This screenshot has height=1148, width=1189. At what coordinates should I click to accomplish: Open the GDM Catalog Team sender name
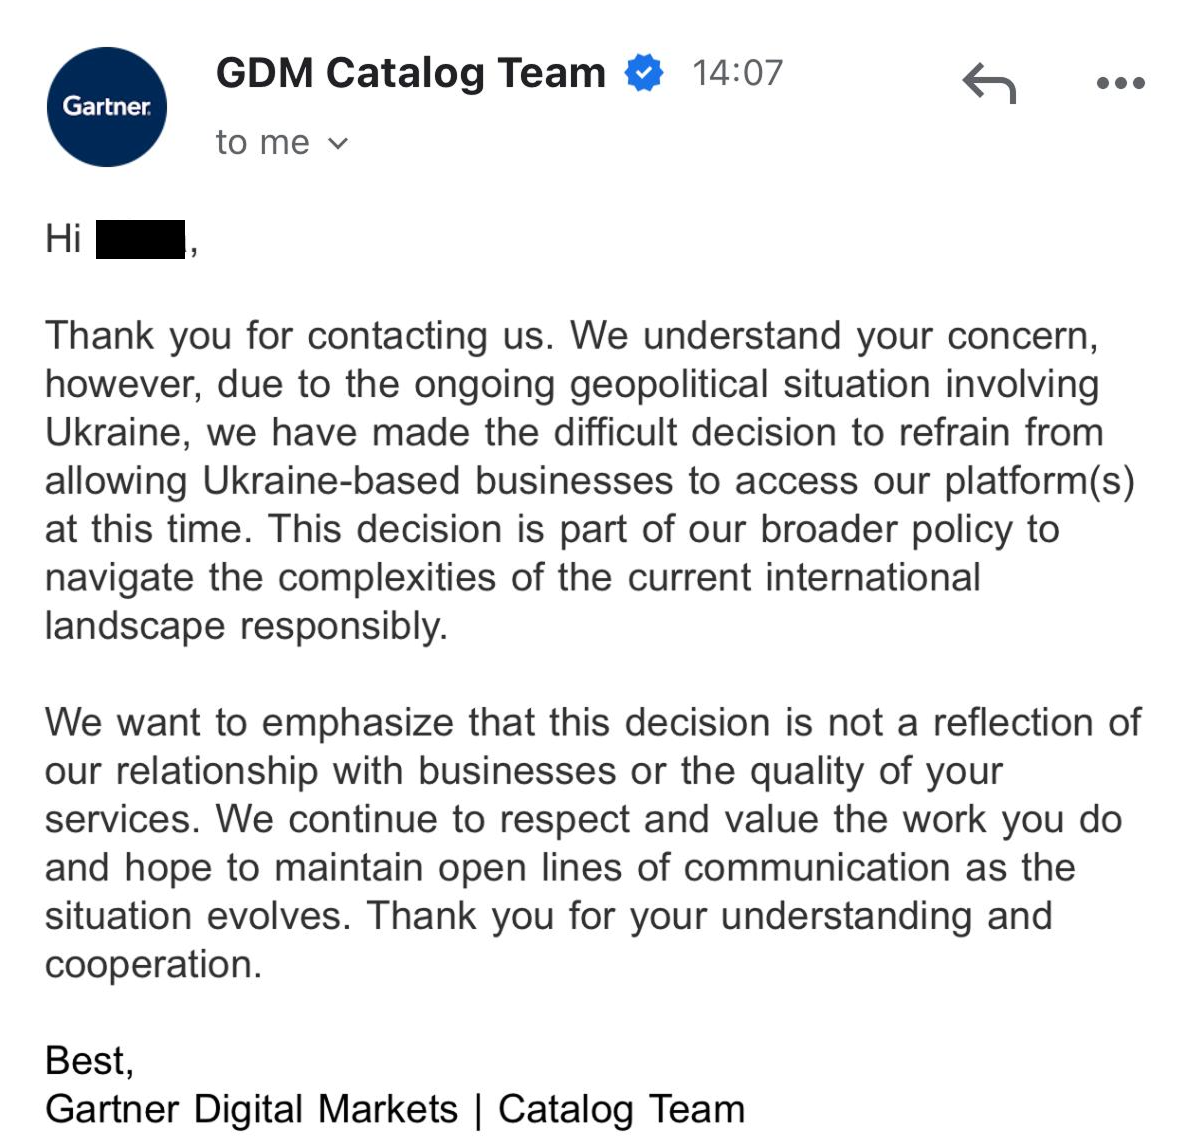coord(411,74)
